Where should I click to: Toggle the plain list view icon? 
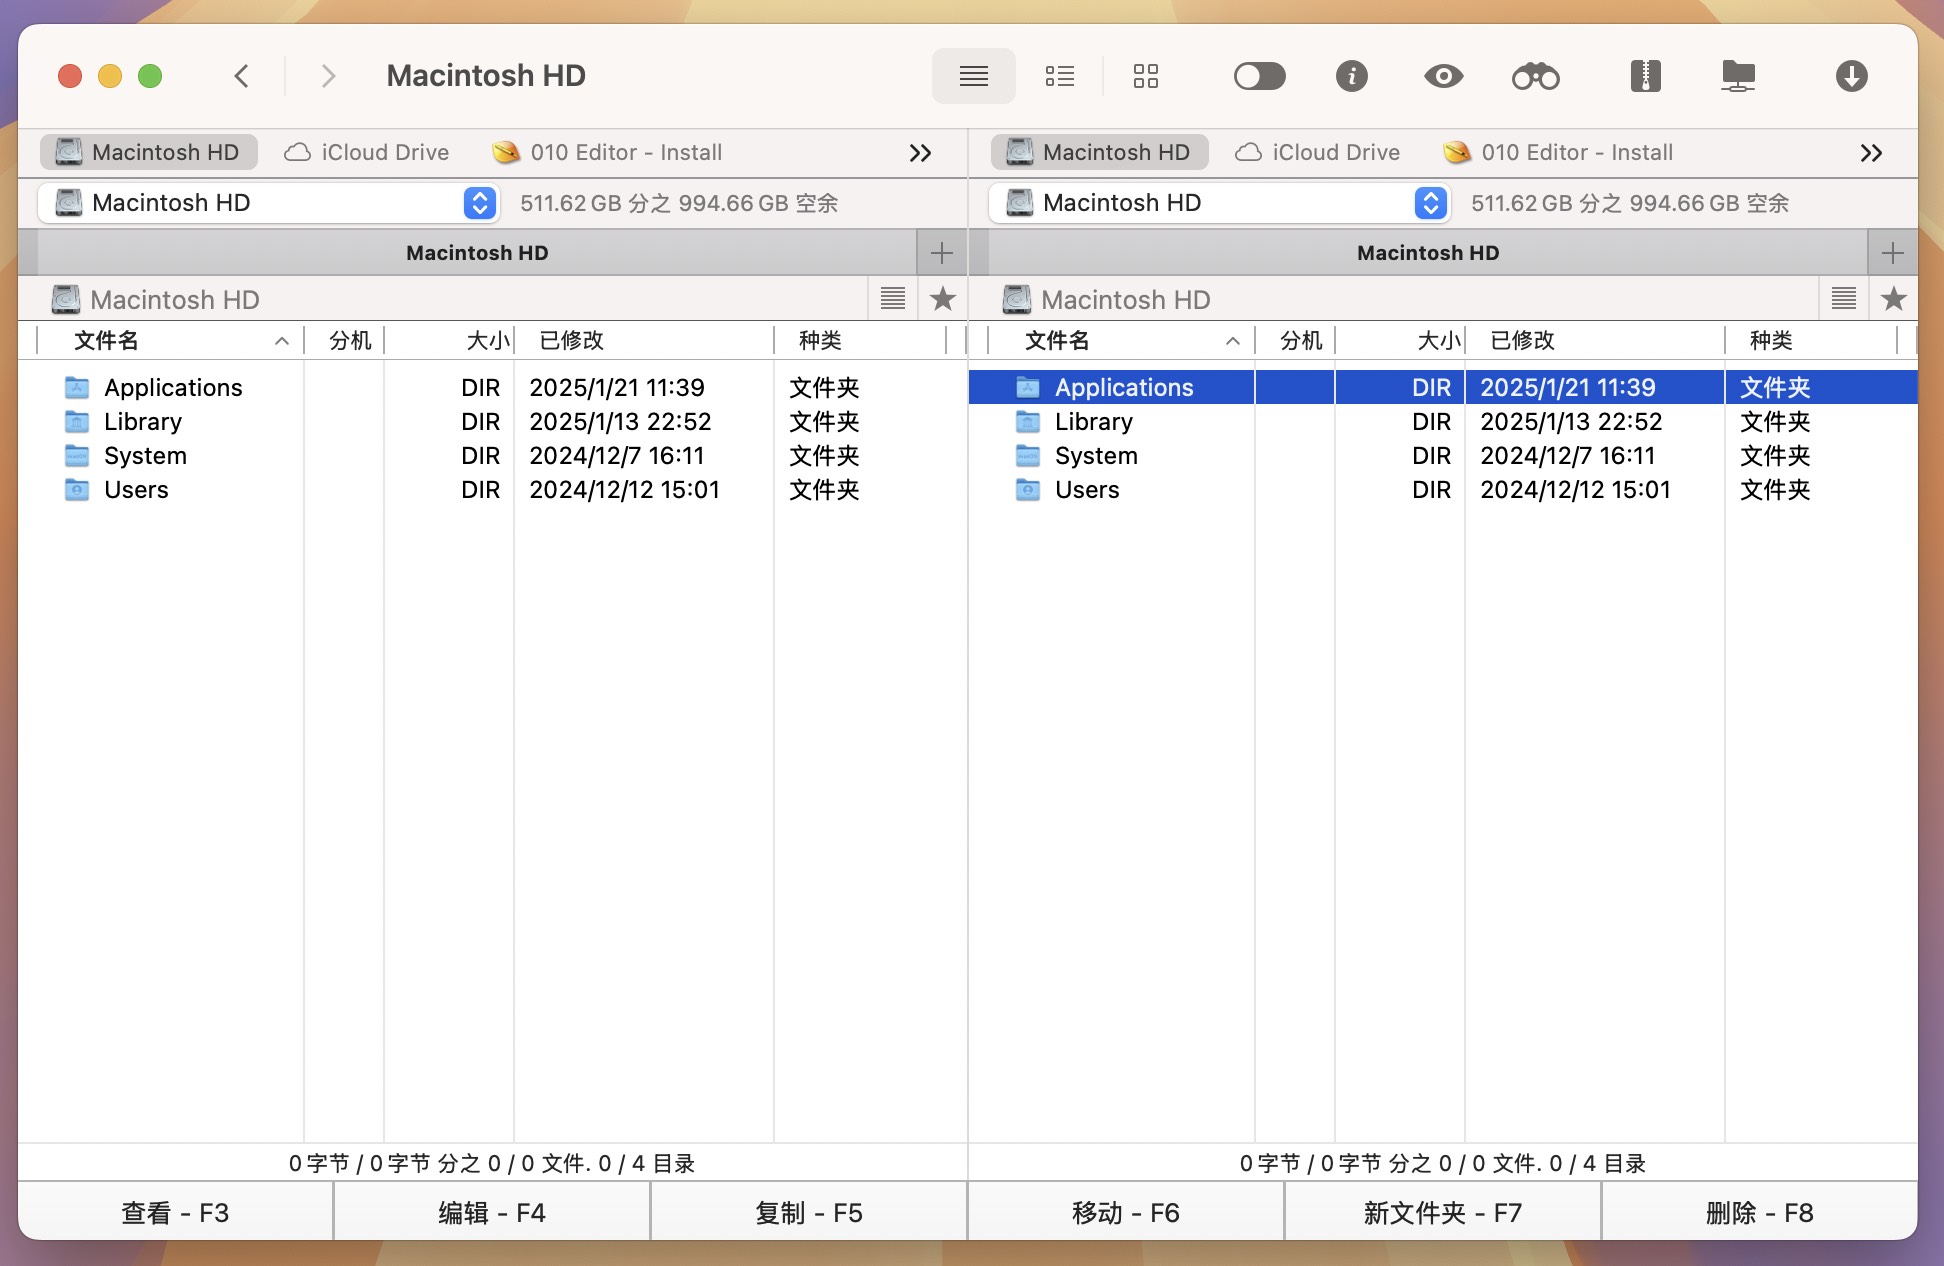tap(973, 75)
